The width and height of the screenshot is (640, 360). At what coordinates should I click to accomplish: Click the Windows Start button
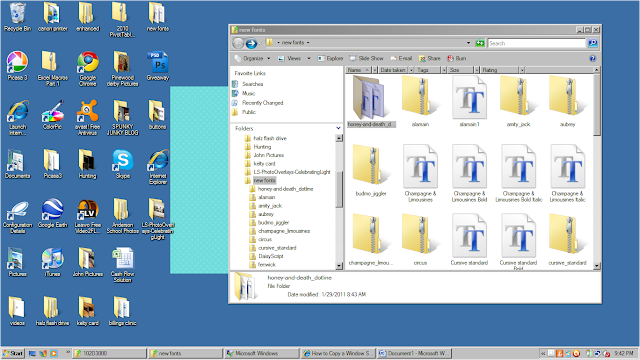[x=13, y=353]
